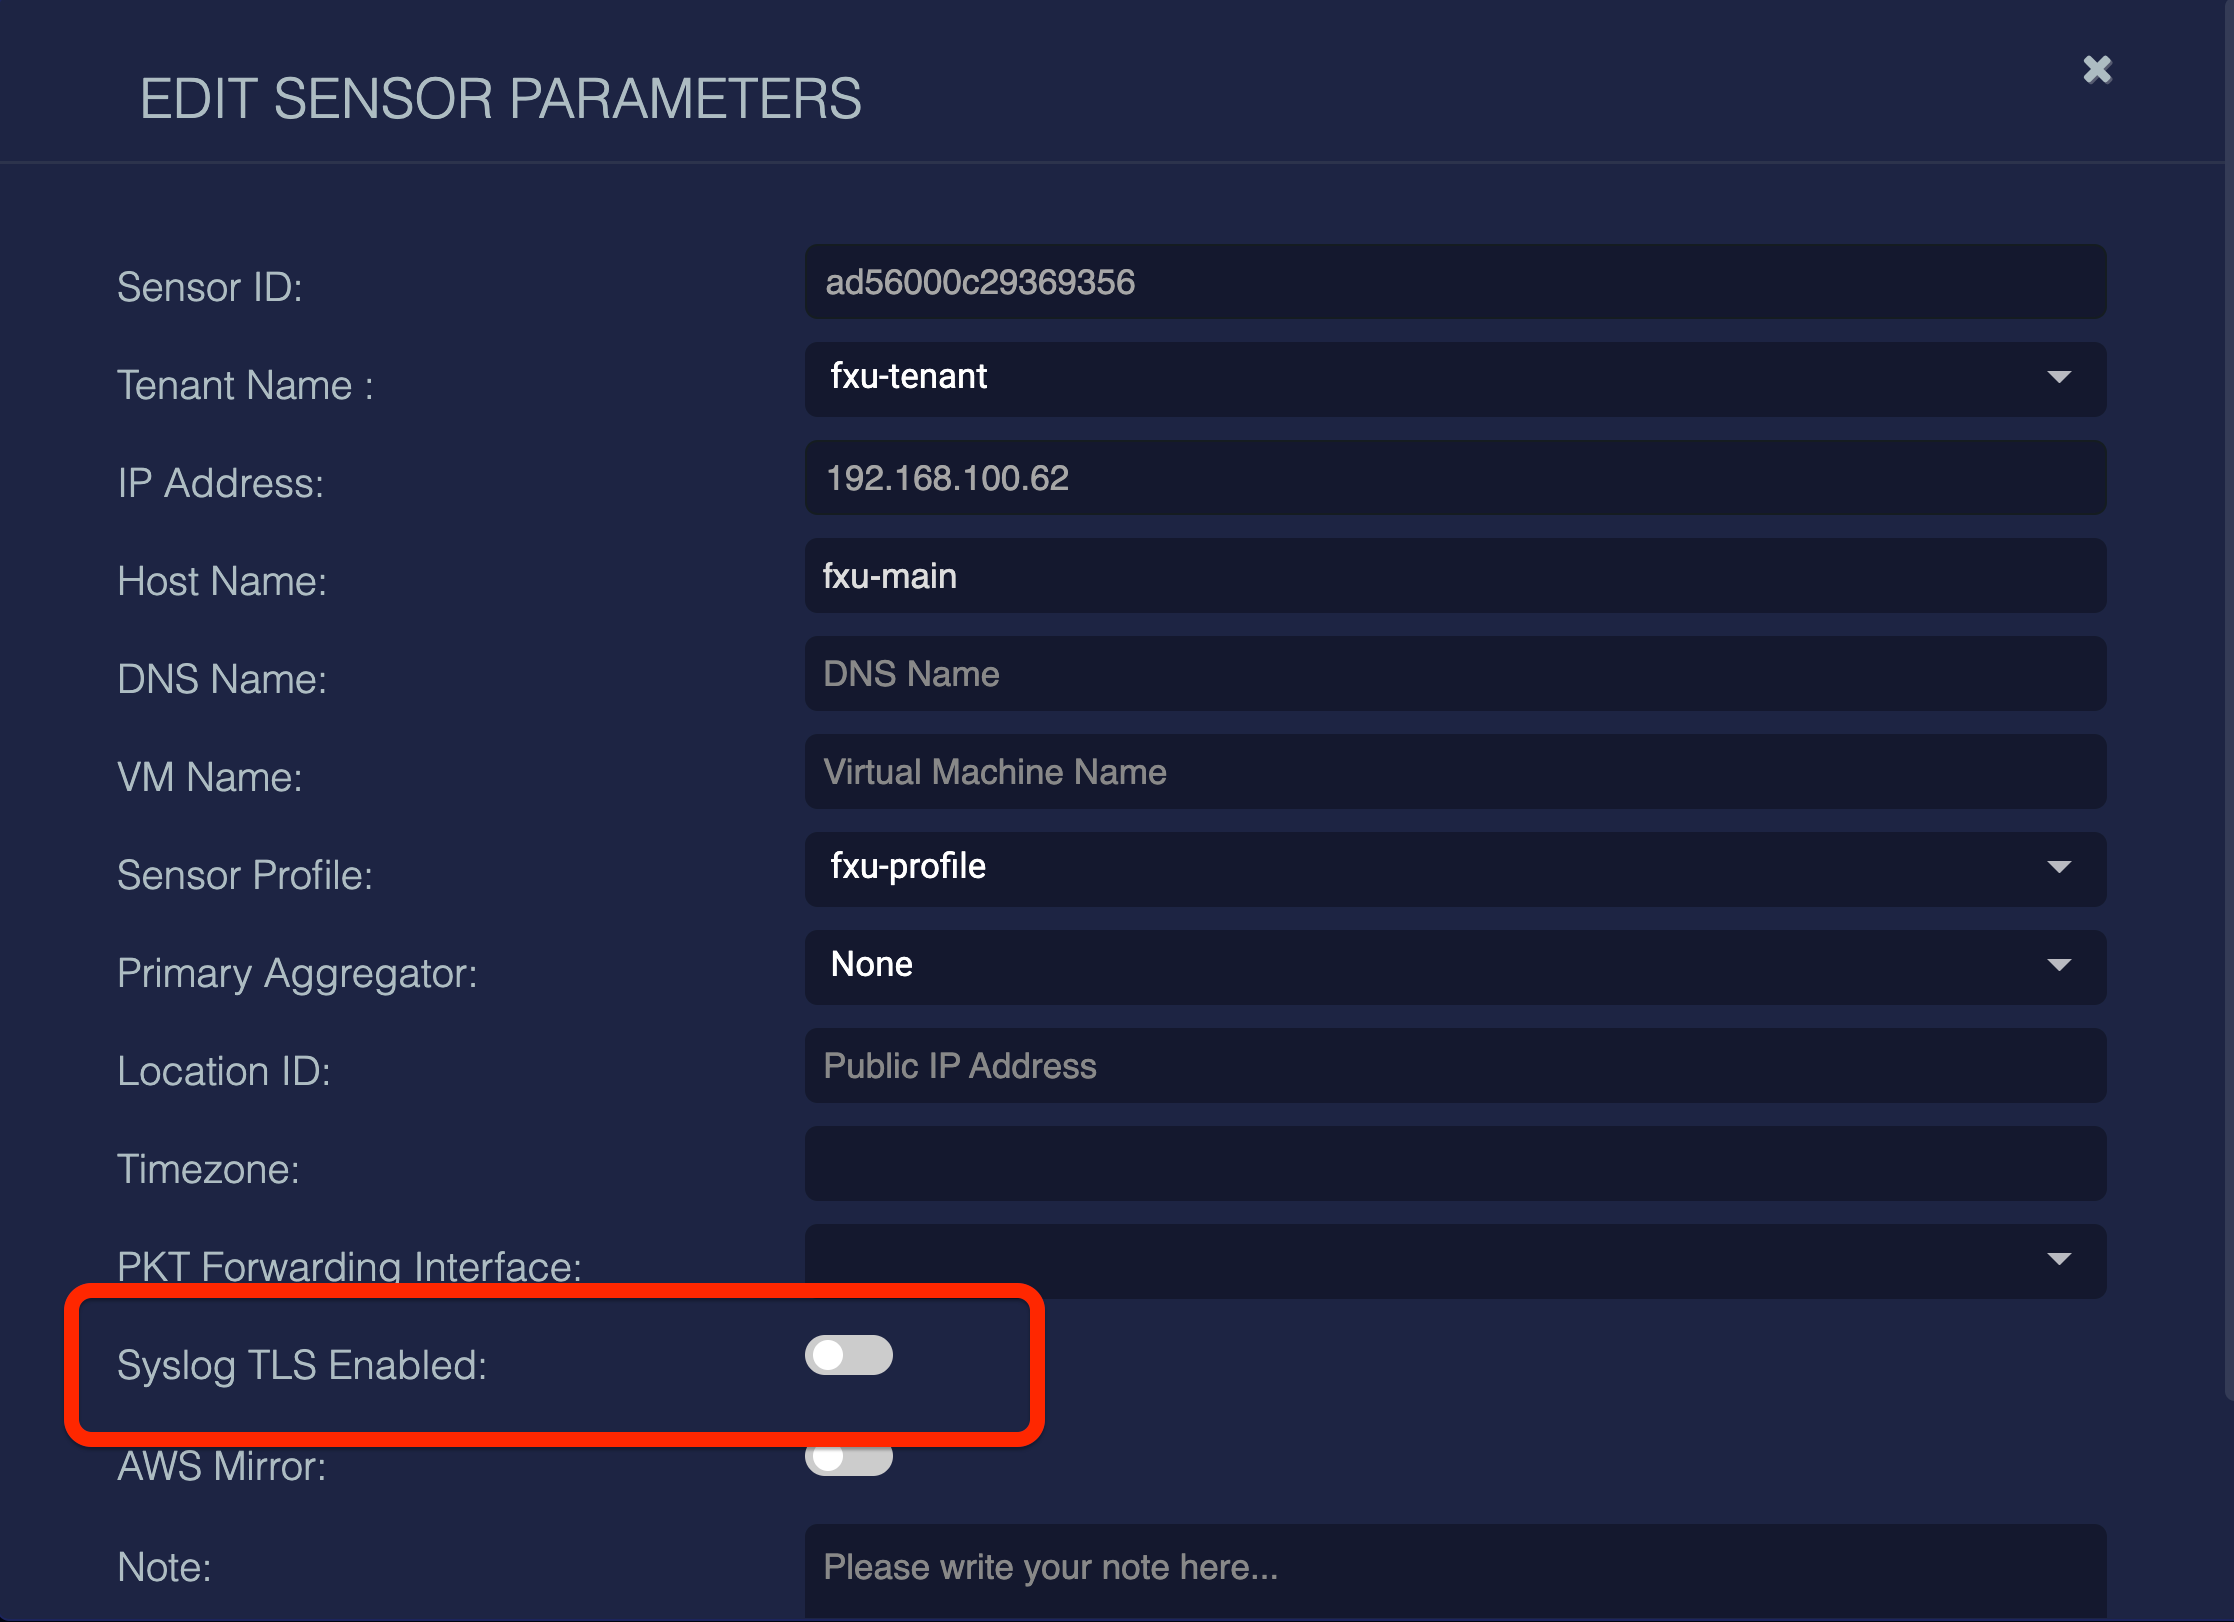Click the Tenant Name dropdown arrow

coord(2058,377)
